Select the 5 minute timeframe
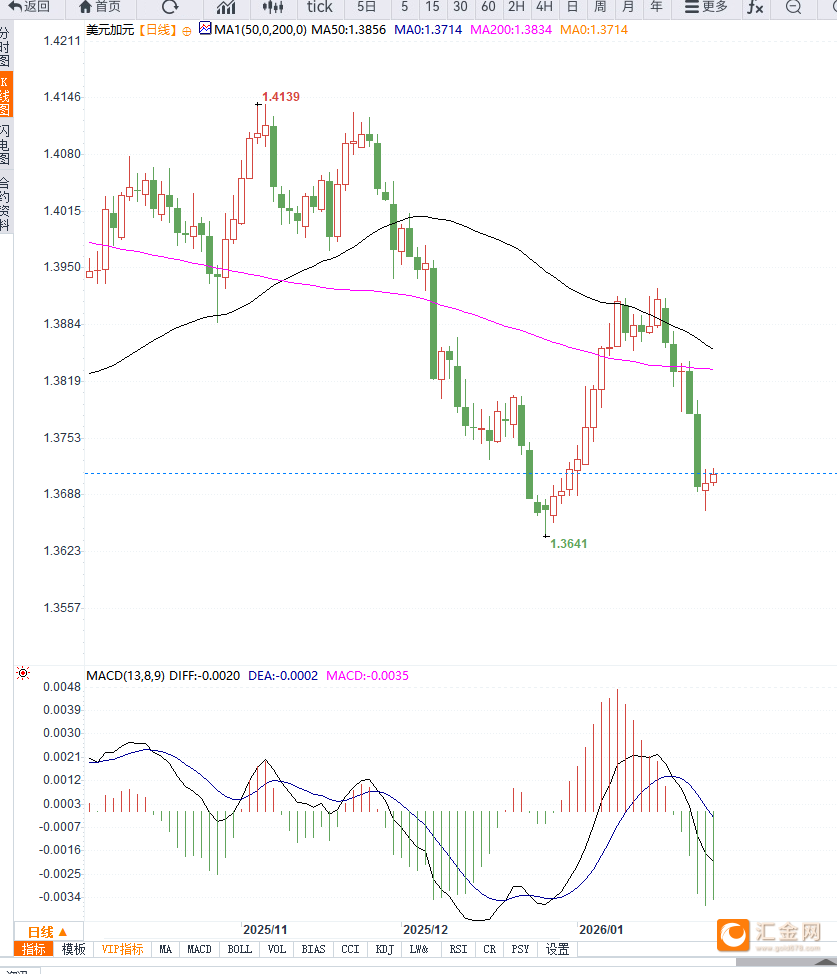The image size is (837, 974). click(x=405, y=7)
